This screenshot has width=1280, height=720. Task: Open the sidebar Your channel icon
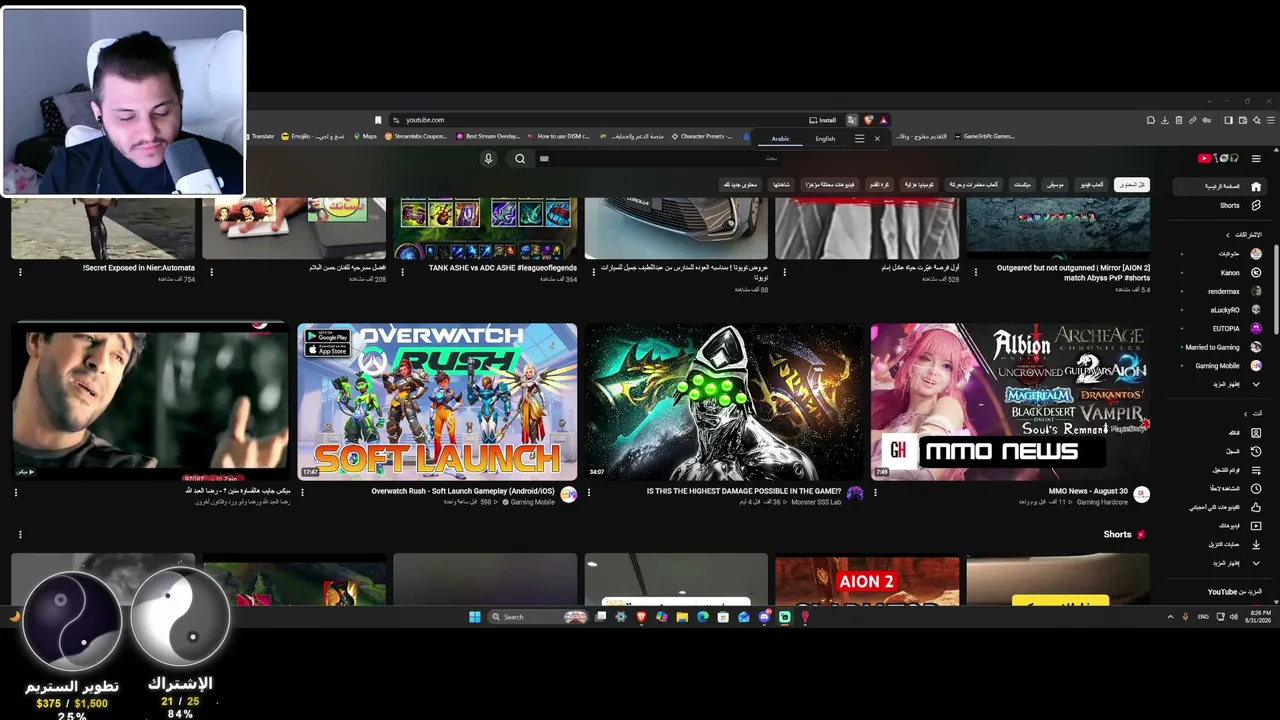[x=1256, y=432]
